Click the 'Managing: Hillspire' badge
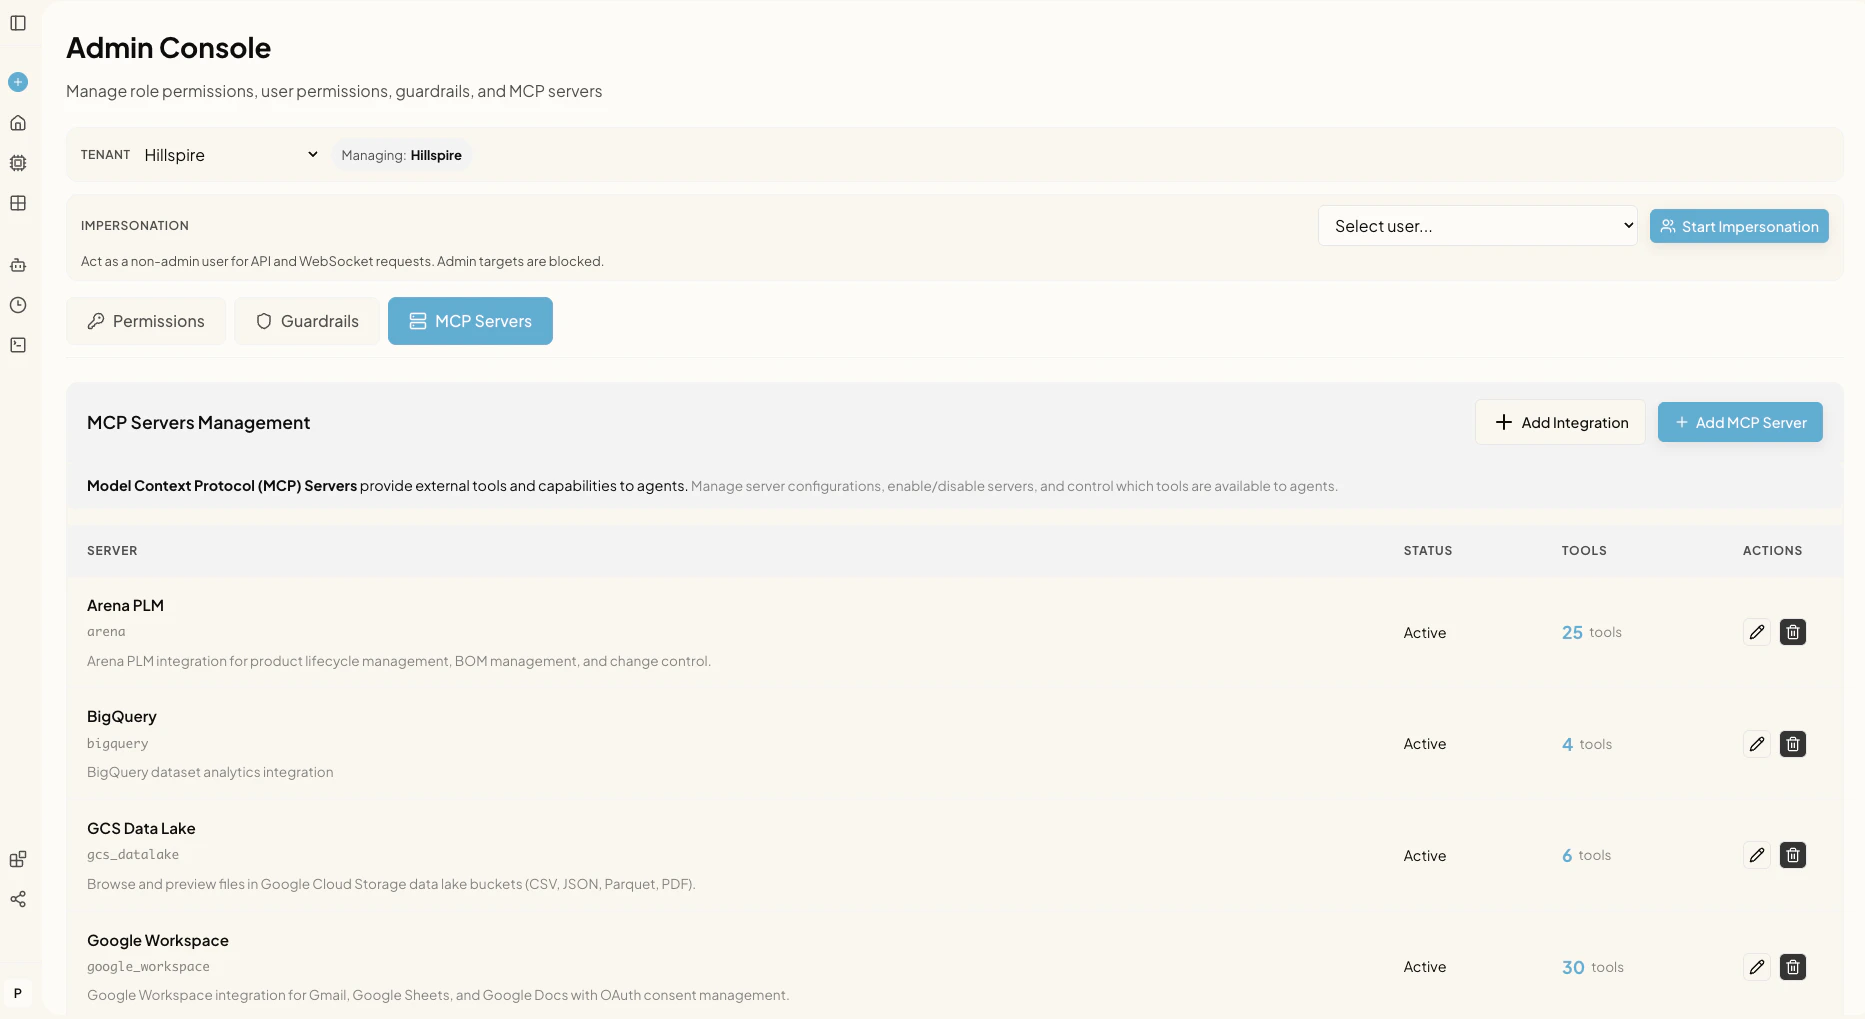 [401, 155]
